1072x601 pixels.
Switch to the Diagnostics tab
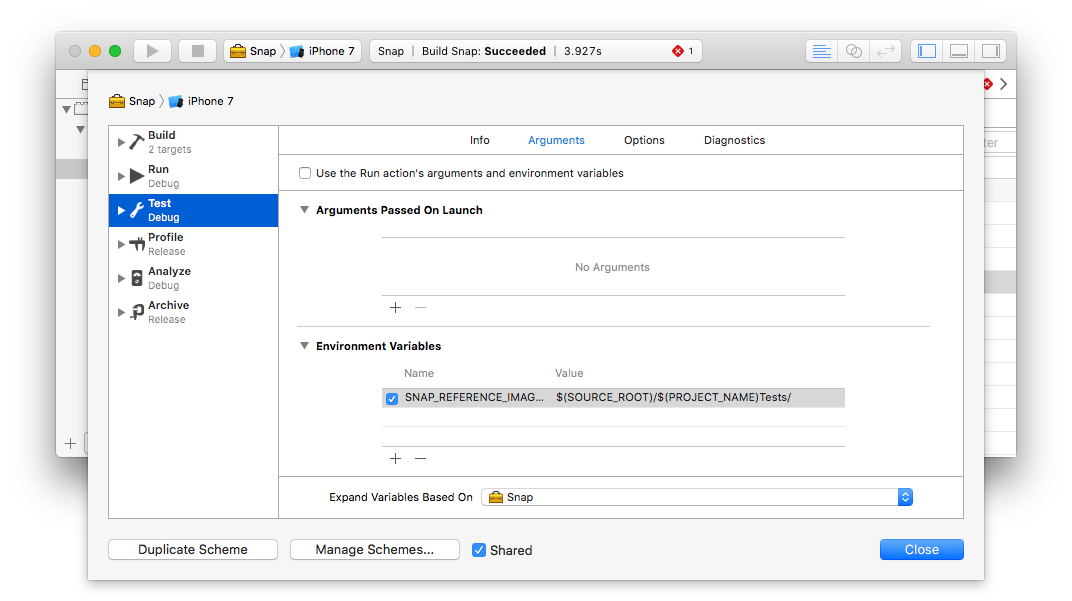(734, 140)
